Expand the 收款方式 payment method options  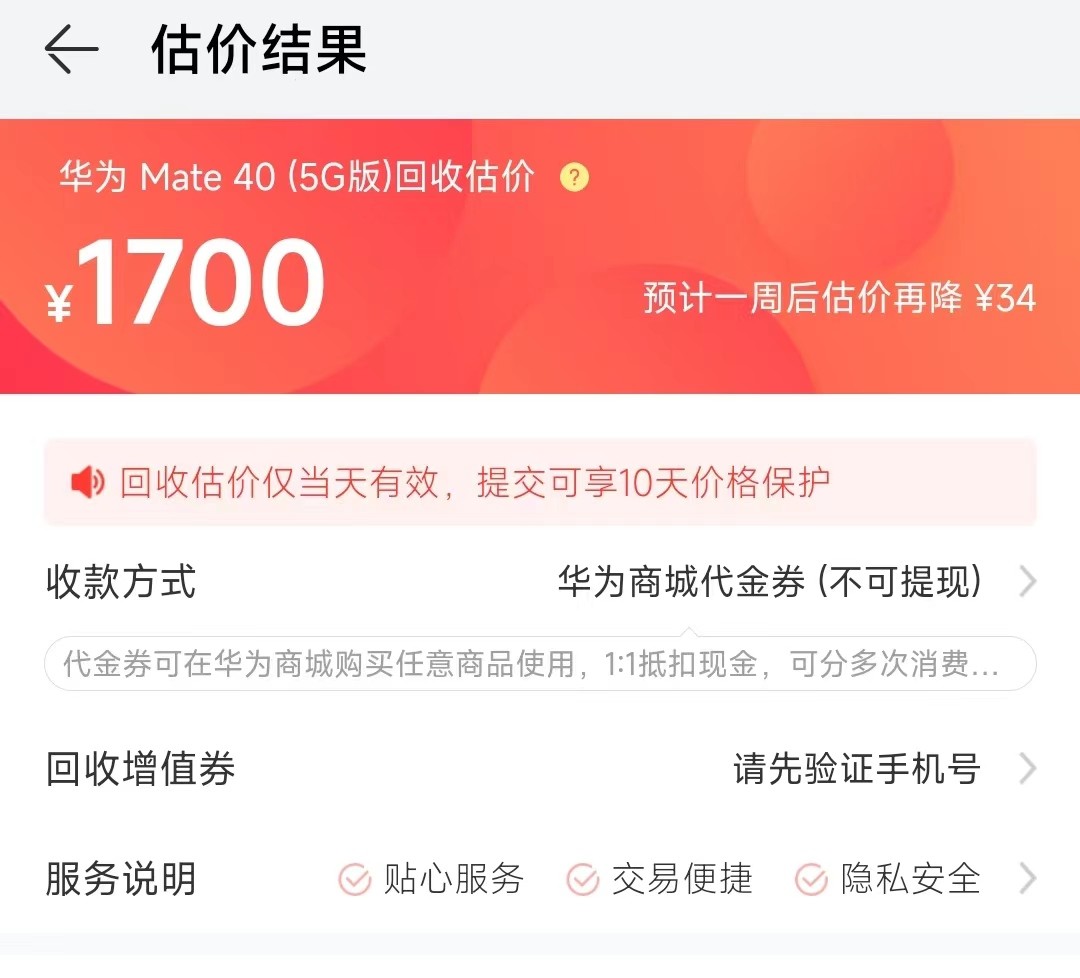pos(1028,581)
